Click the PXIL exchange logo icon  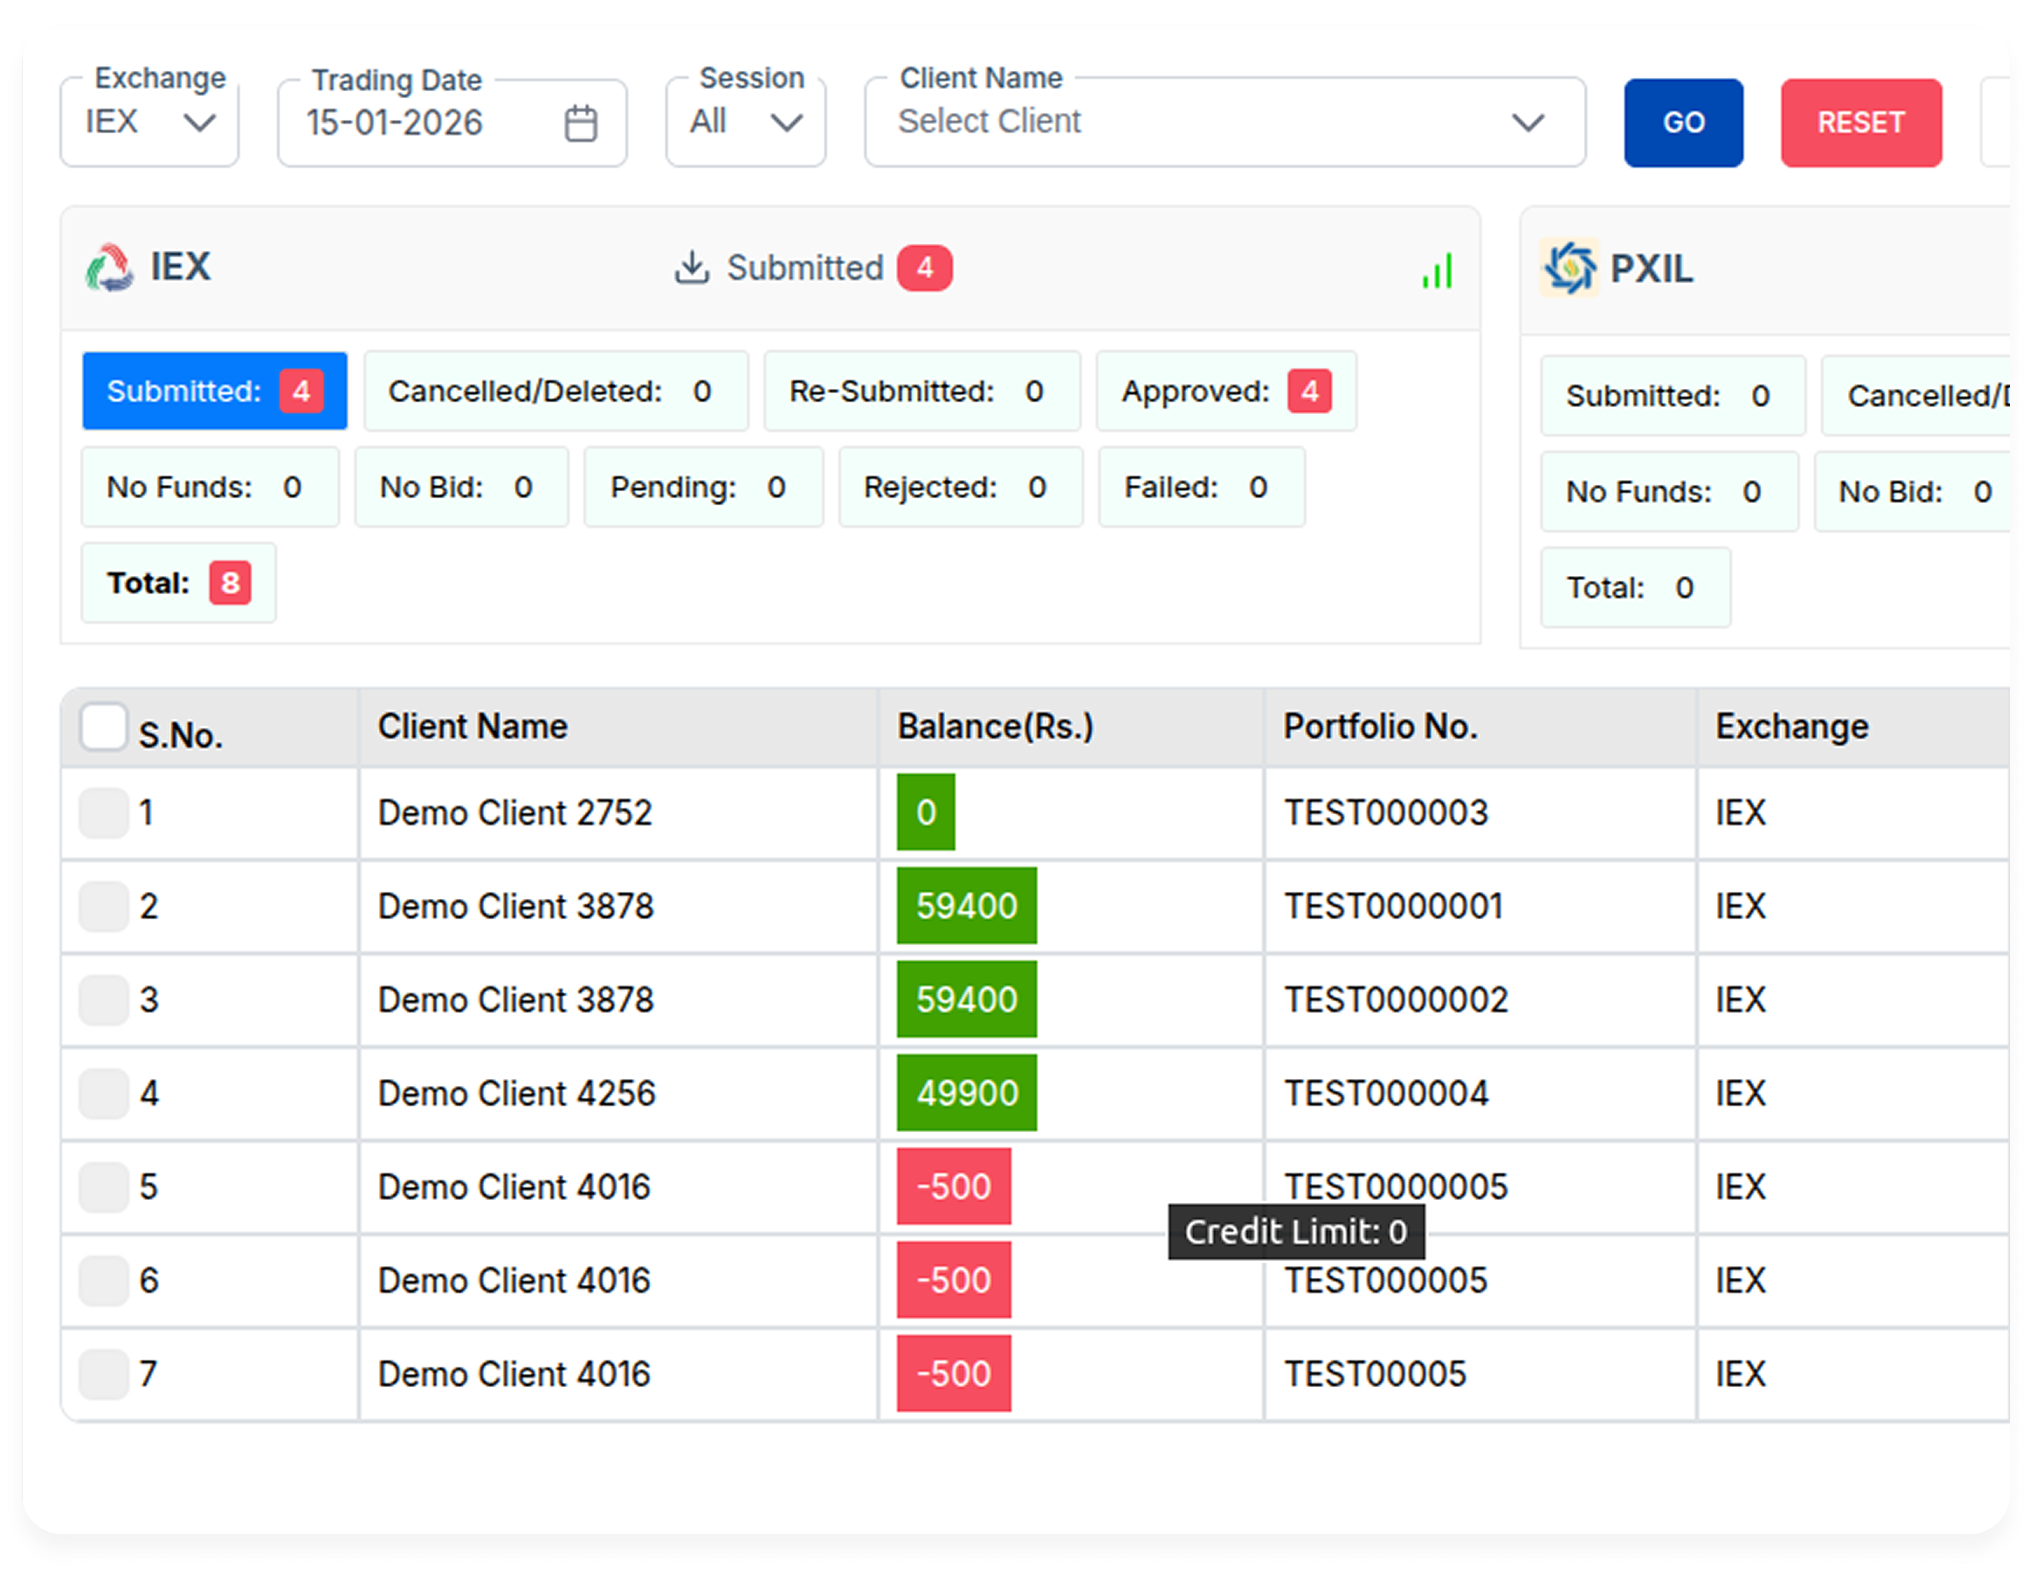point(1570,268)
